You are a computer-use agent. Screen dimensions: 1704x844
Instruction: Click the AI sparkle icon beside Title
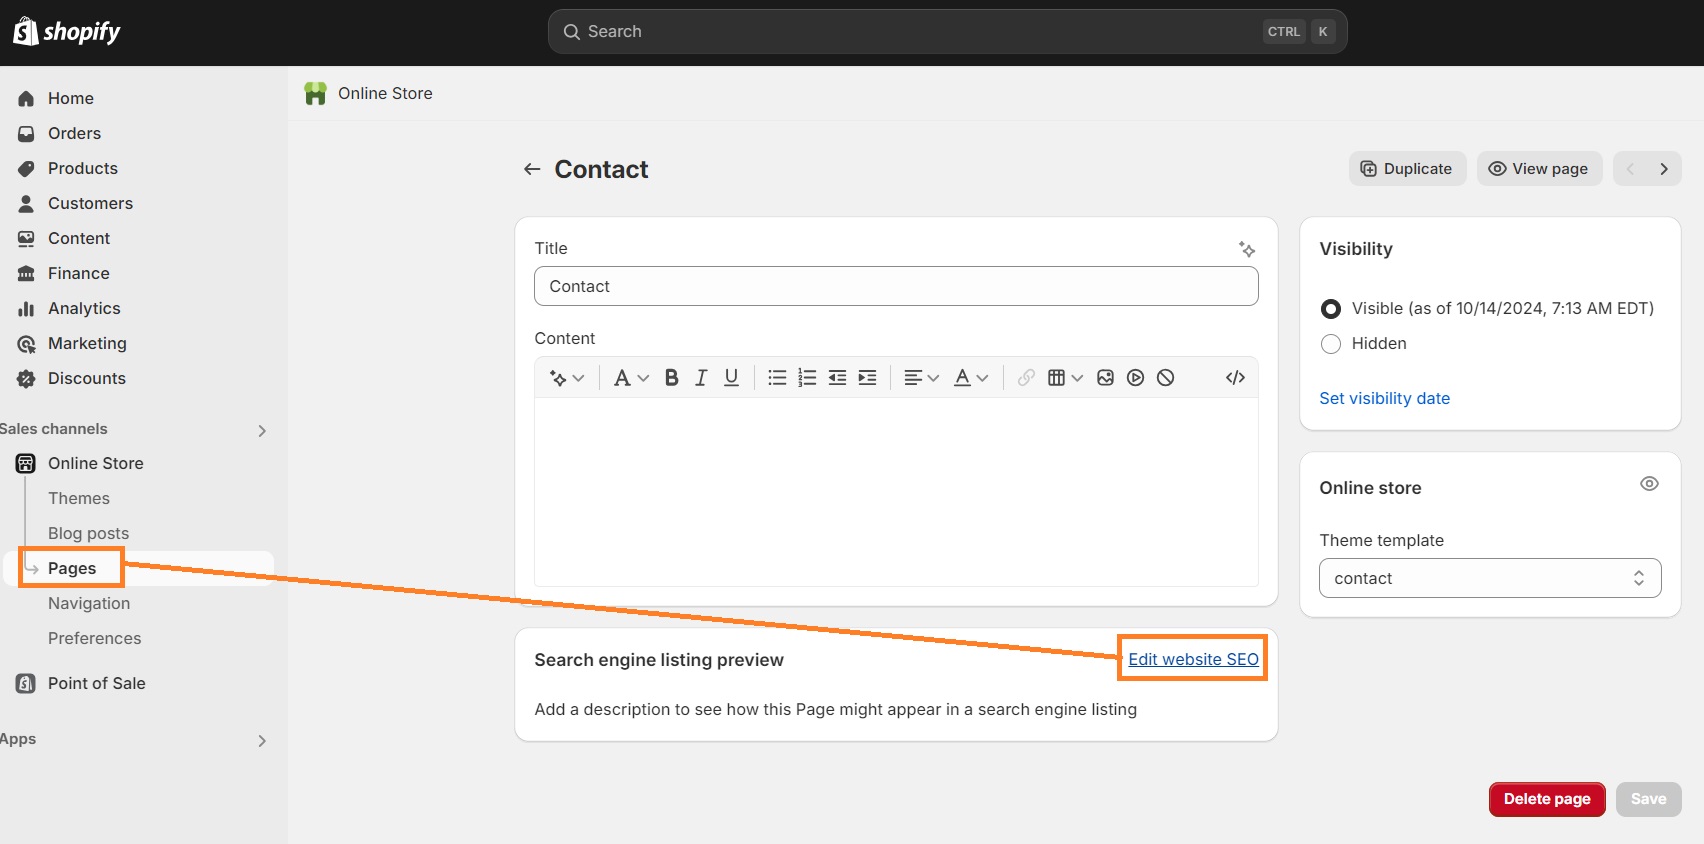[x=1247, y=249]
